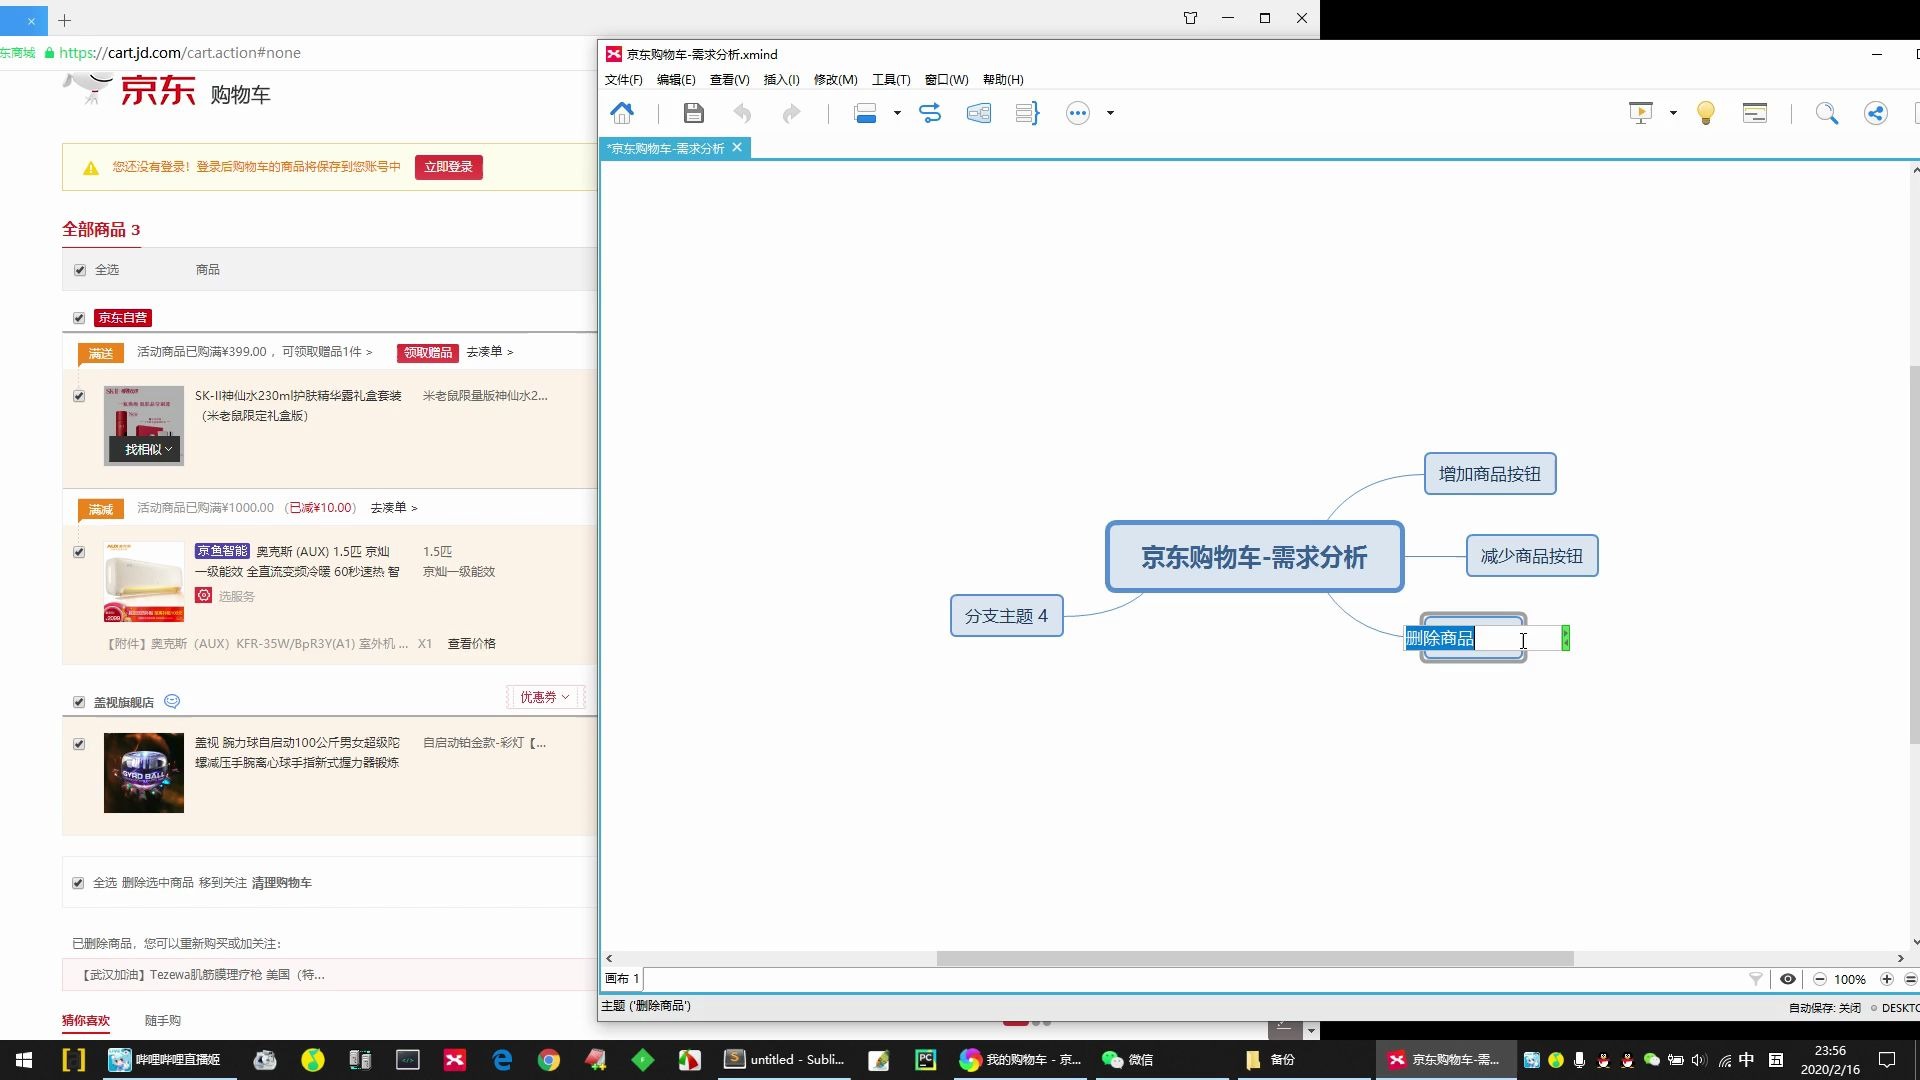This screenshot has height=1080, width=1920.
Task: Select 猜你喜欢 tab on JD page
Action: coord(86,1021)
